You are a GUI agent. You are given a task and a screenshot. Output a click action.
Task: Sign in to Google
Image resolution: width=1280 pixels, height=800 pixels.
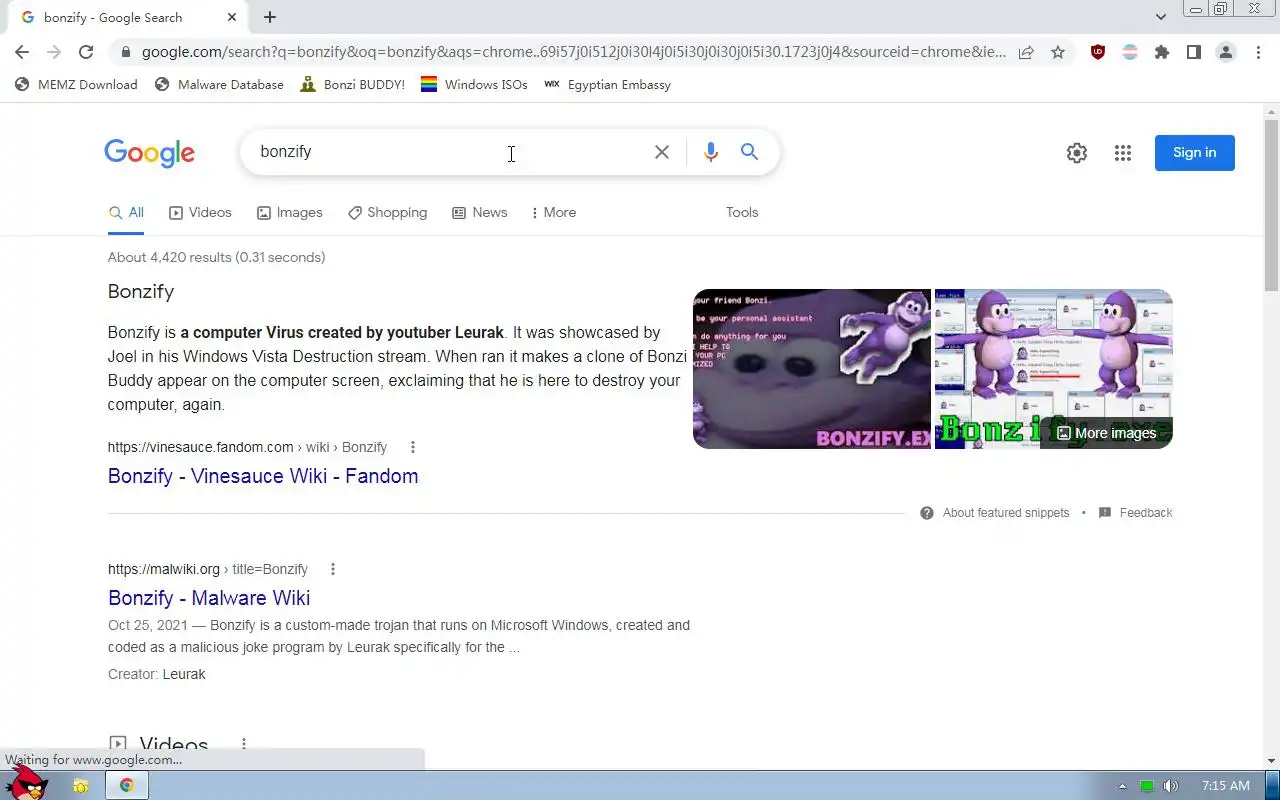point(1195,153)
